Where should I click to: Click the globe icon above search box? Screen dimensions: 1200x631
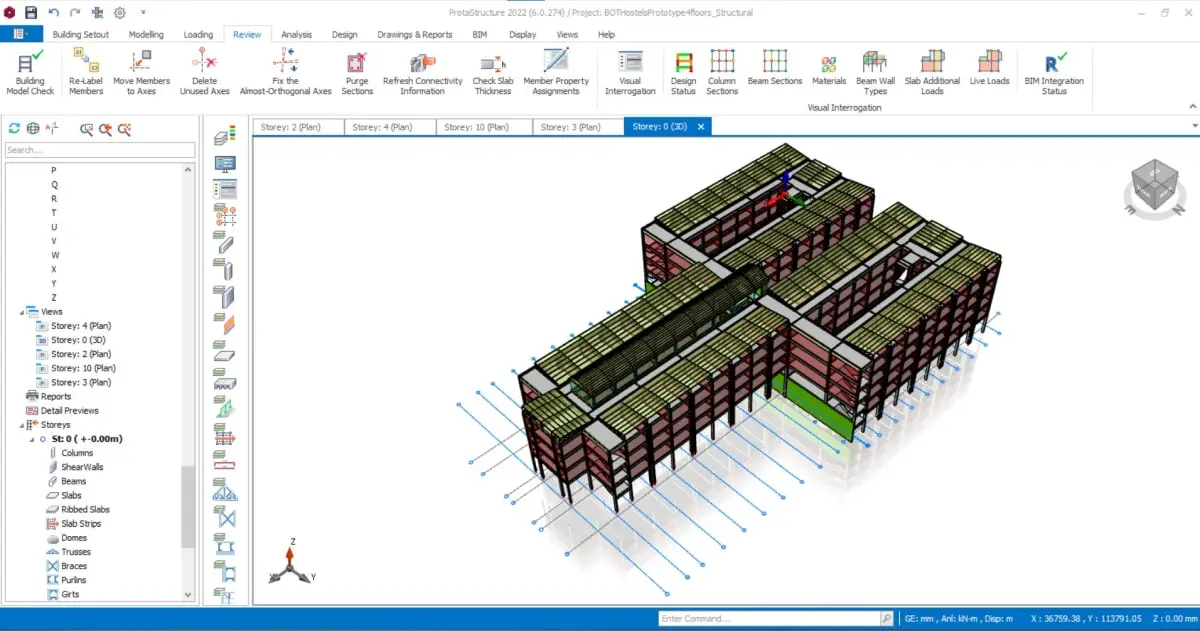coord(33,128)
